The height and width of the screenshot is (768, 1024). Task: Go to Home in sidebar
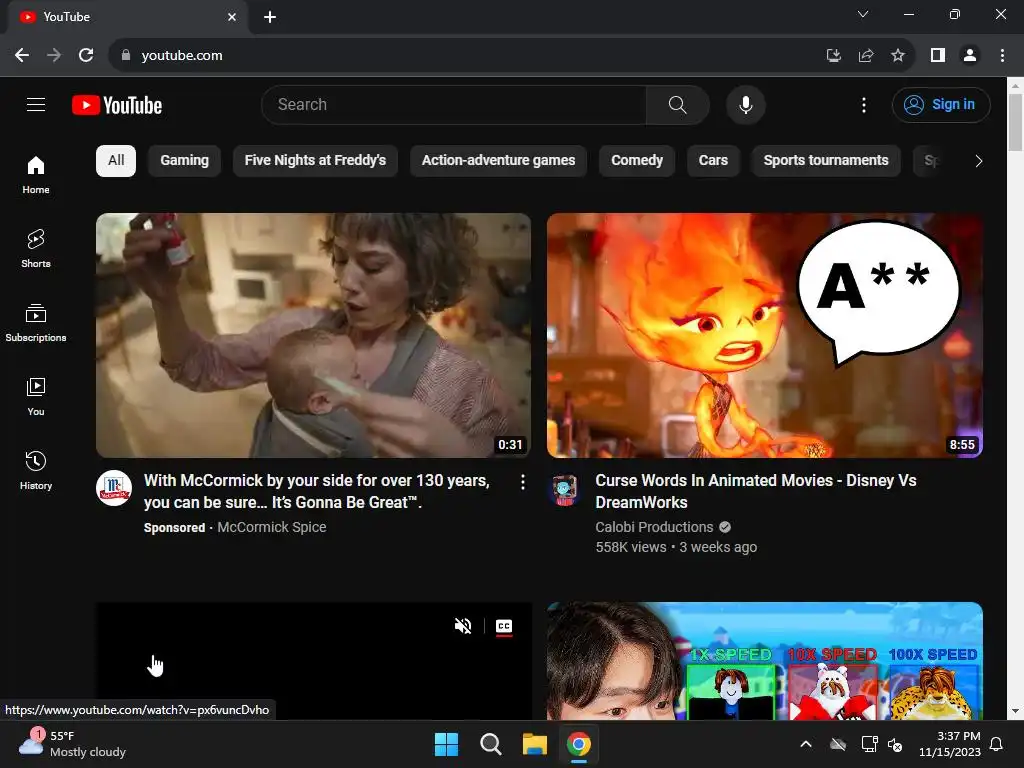tap(36, 175)
